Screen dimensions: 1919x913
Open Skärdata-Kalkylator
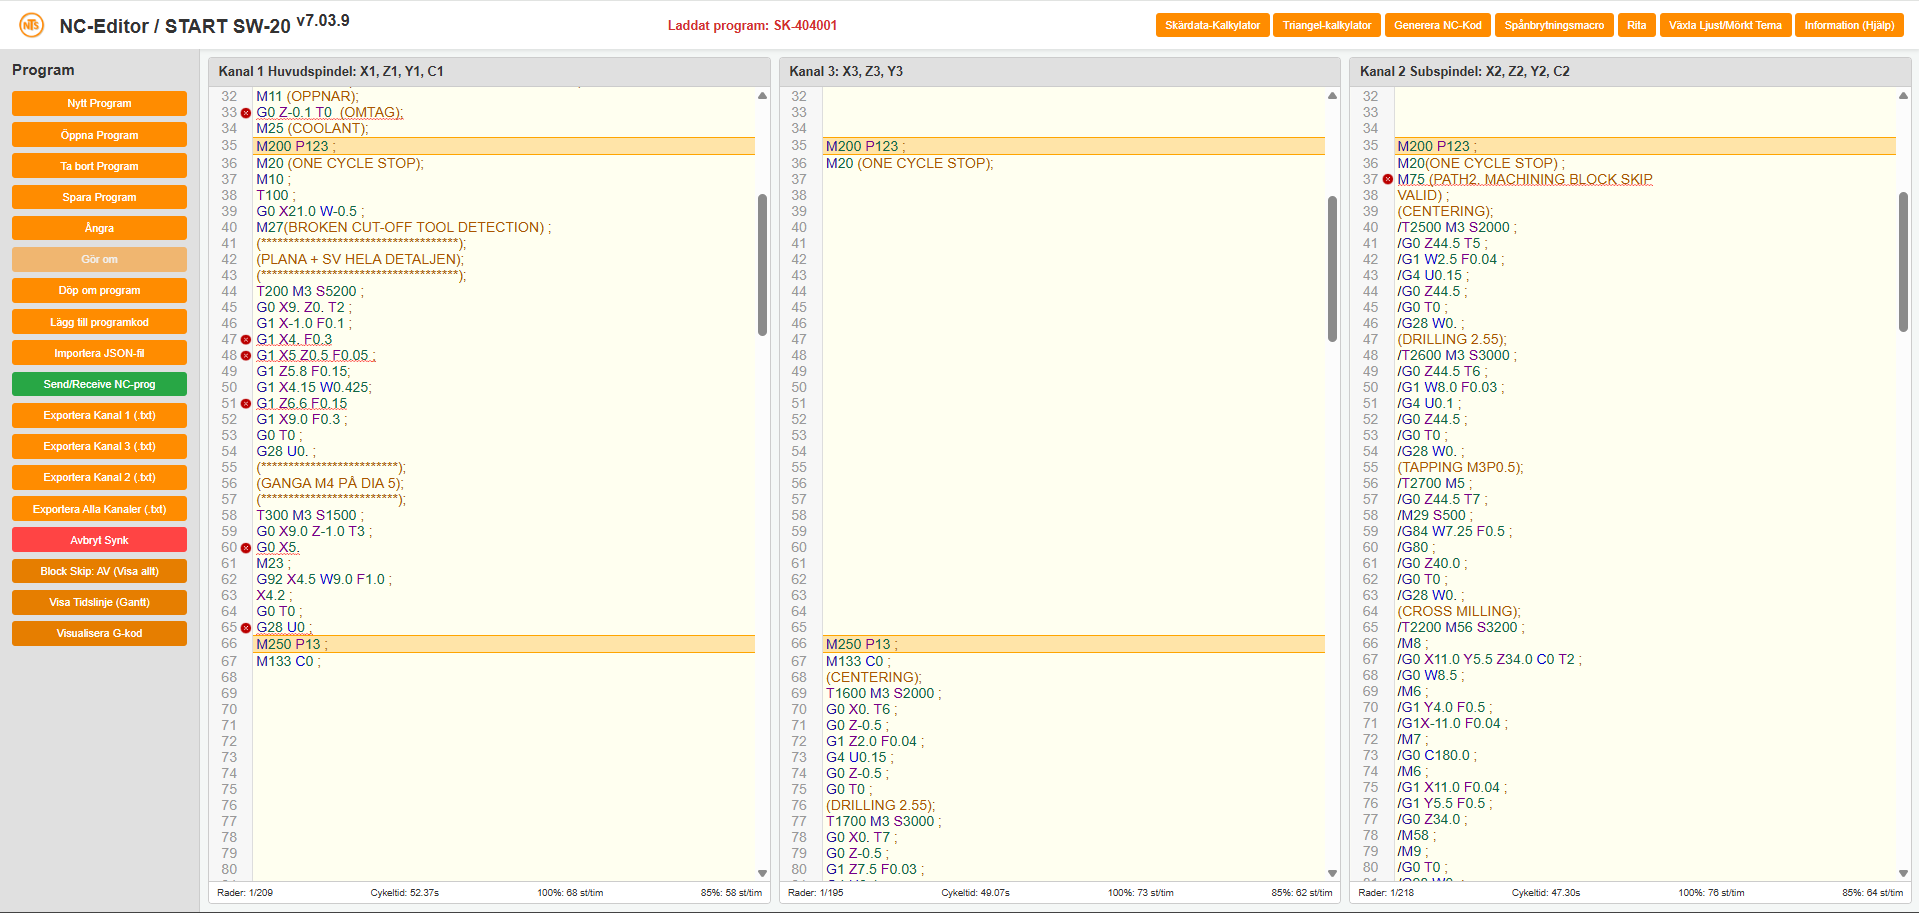(1212, 25)
